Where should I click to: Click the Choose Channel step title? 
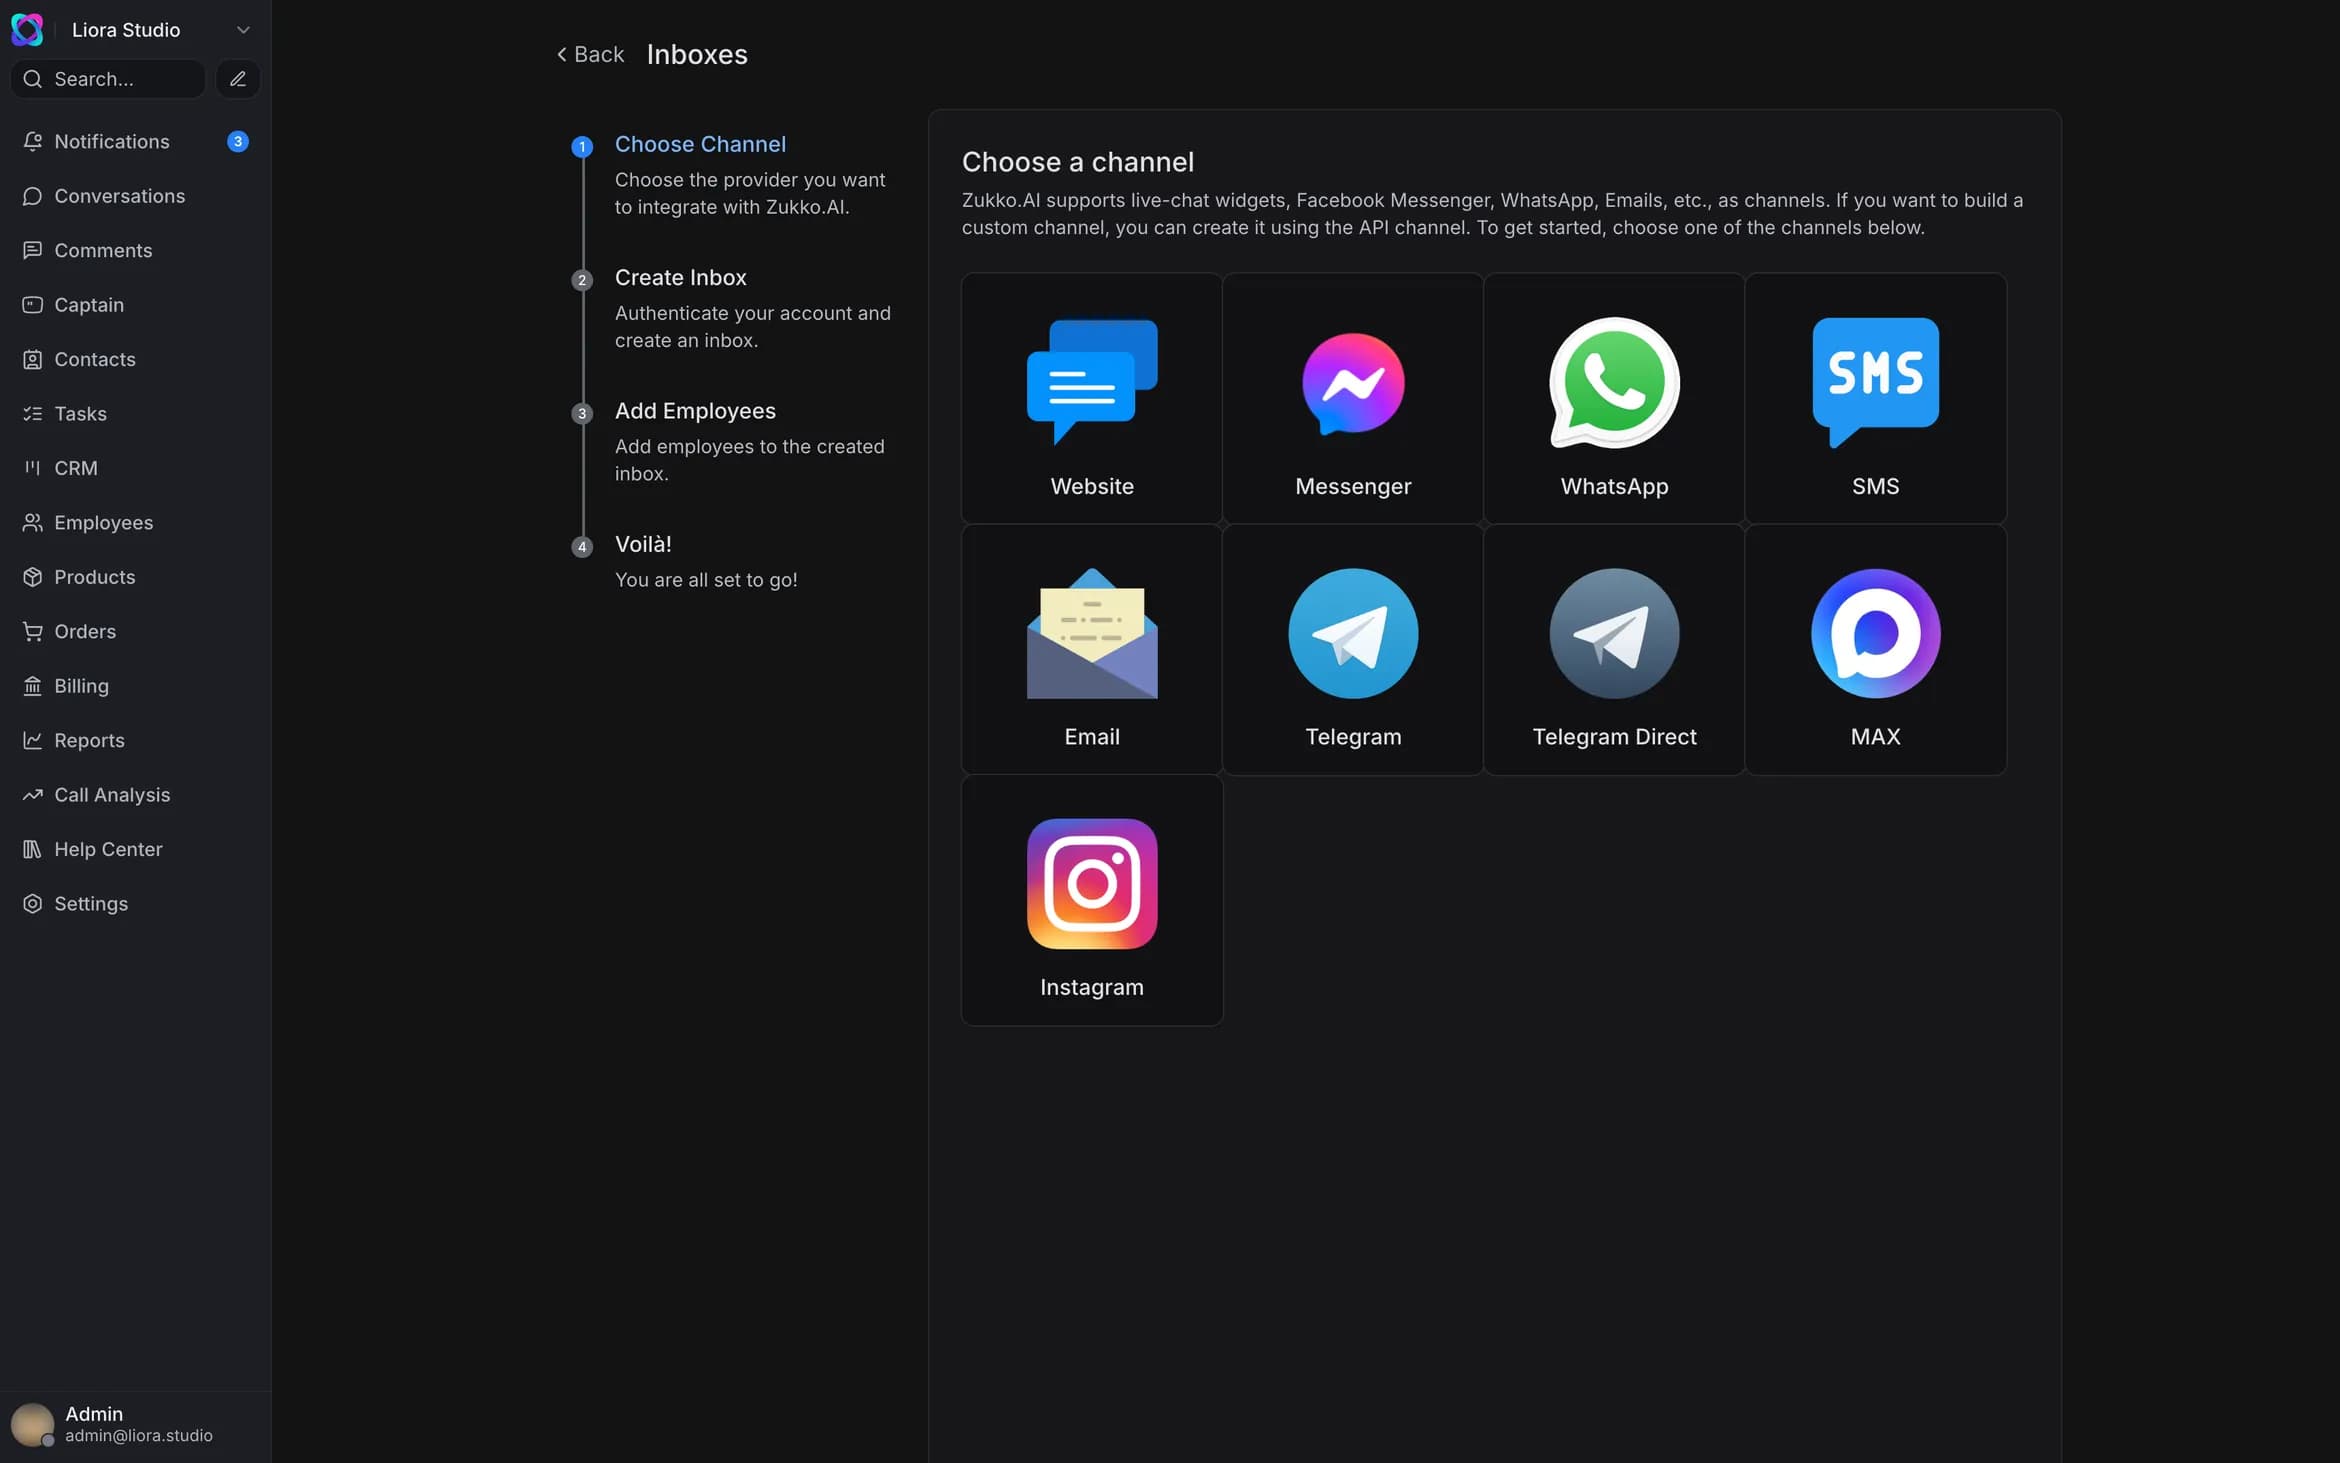pos(700,144)
